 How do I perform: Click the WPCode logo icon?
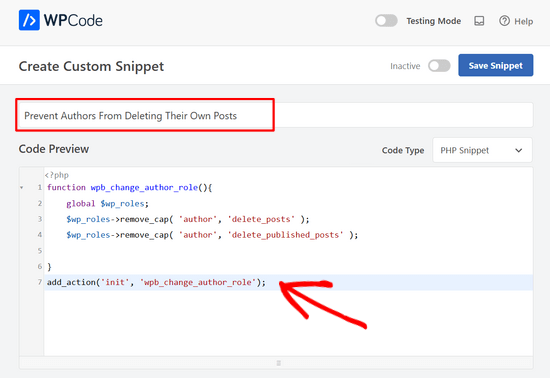[29, 20]
